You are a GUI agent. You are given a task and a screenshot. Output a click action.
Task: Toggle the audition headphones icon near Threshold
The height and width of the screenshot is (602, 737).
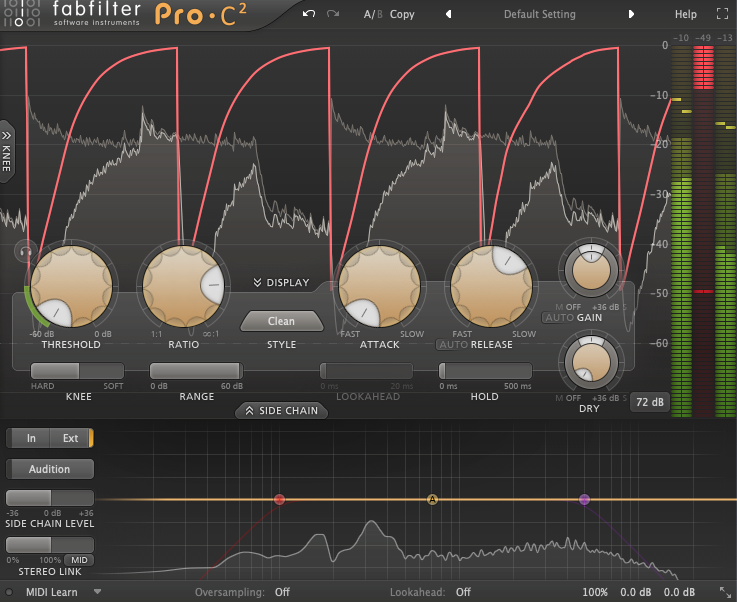coord(25,251)
